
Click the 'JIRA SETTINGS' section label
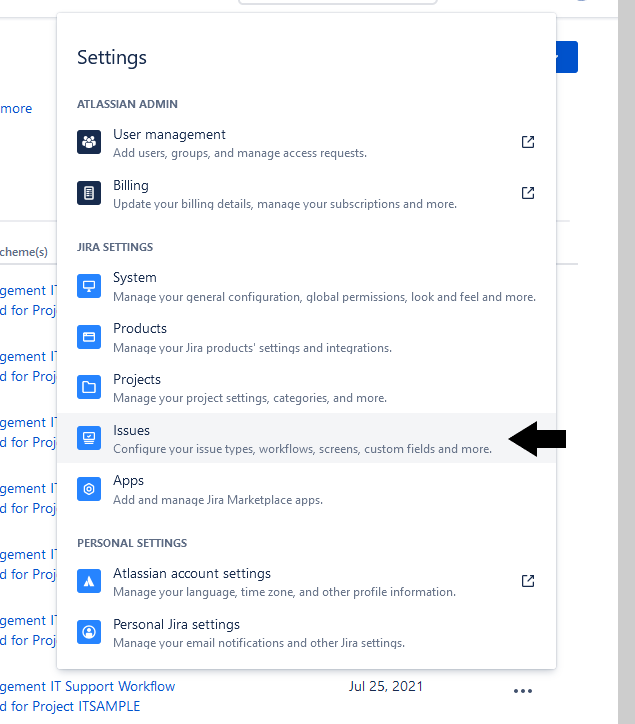115,247
